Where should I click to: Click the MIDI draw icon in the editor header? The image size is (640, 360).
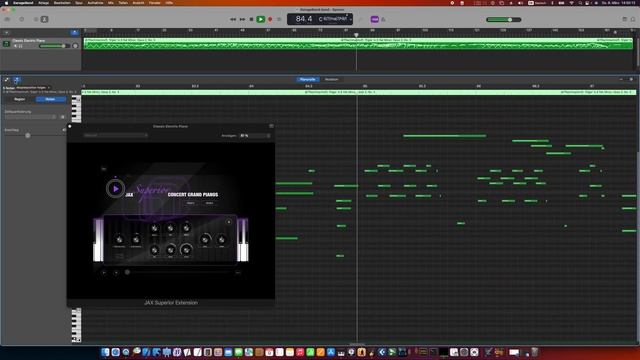pos(7,80)
